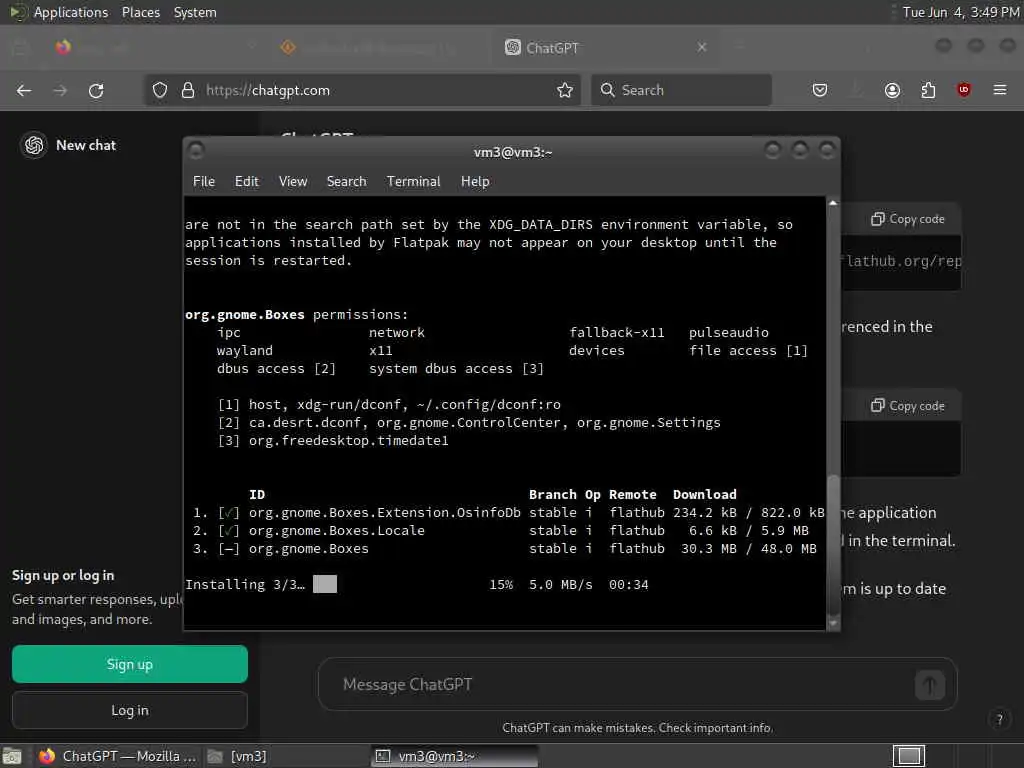Open the Terminal menu
1024x768 pixels.
413,182
